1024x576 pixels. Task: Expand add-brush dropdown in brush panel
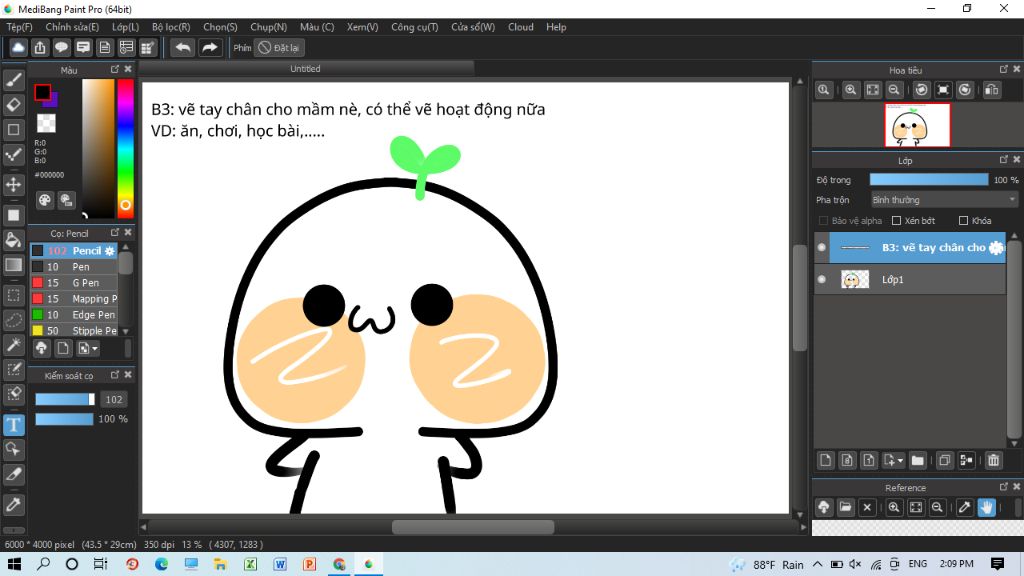pos(95,349)
